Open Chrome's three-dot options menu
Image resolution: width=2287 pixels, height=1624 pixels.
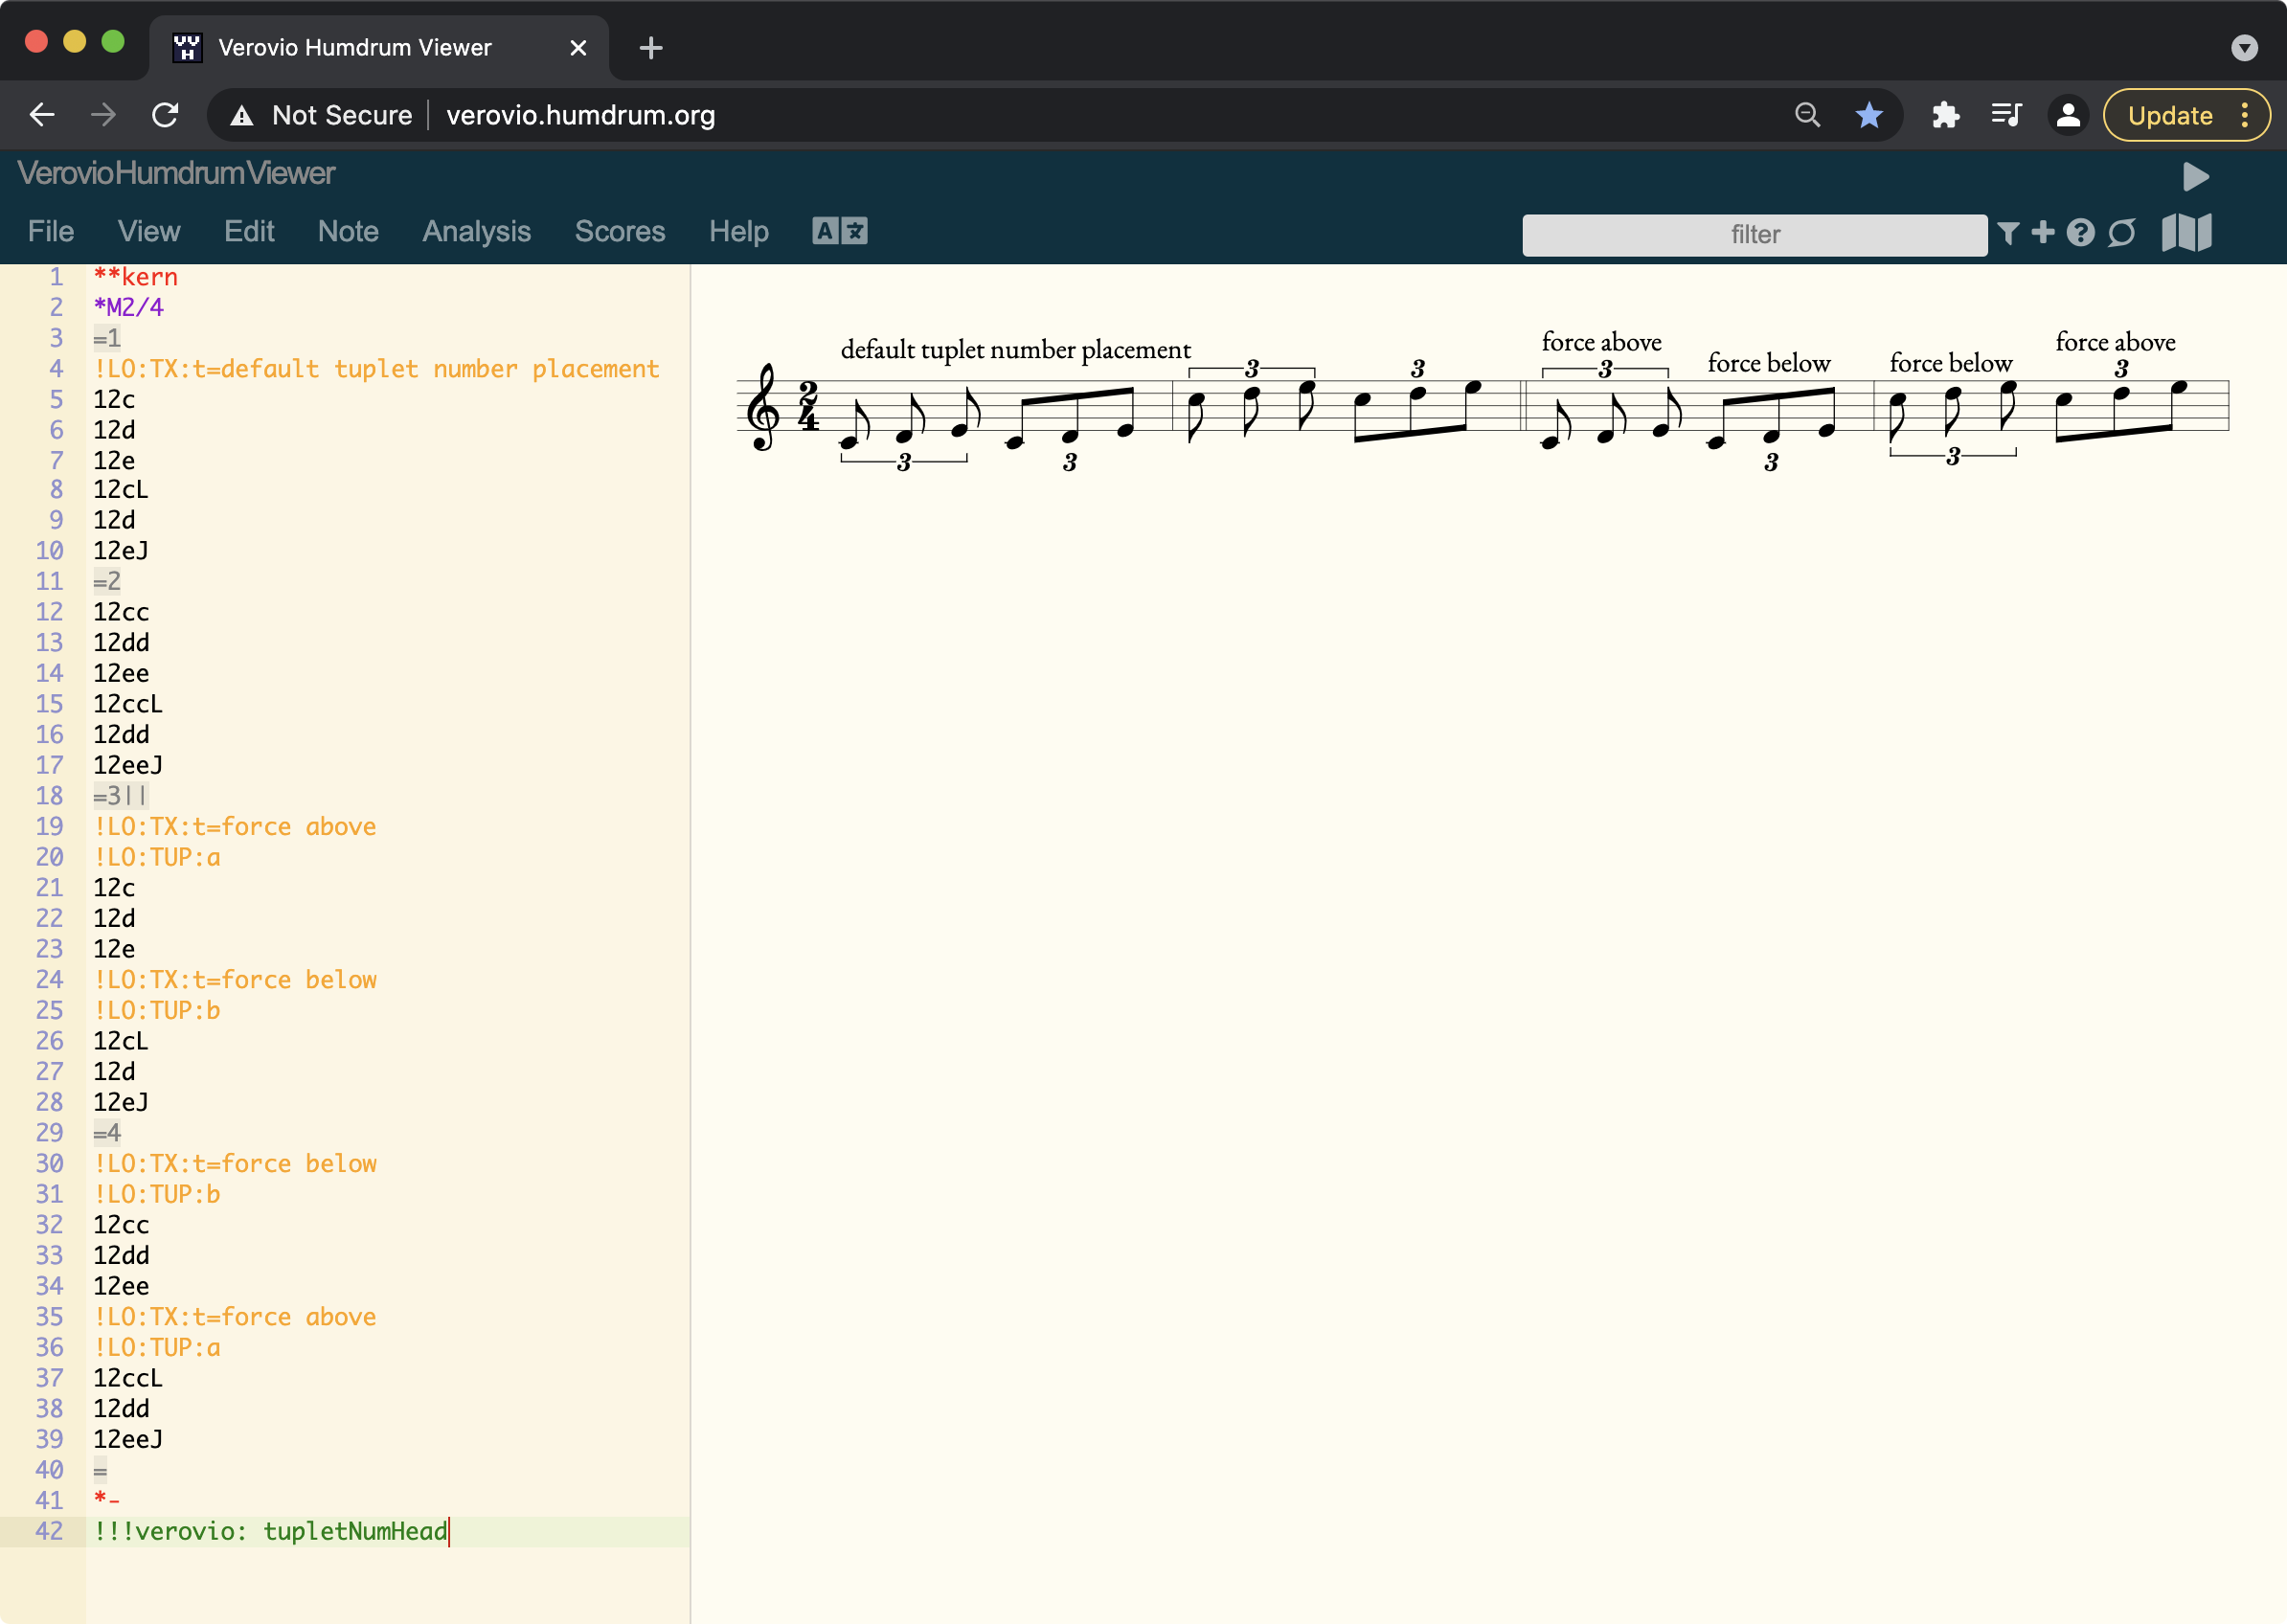coord(2243,114)
